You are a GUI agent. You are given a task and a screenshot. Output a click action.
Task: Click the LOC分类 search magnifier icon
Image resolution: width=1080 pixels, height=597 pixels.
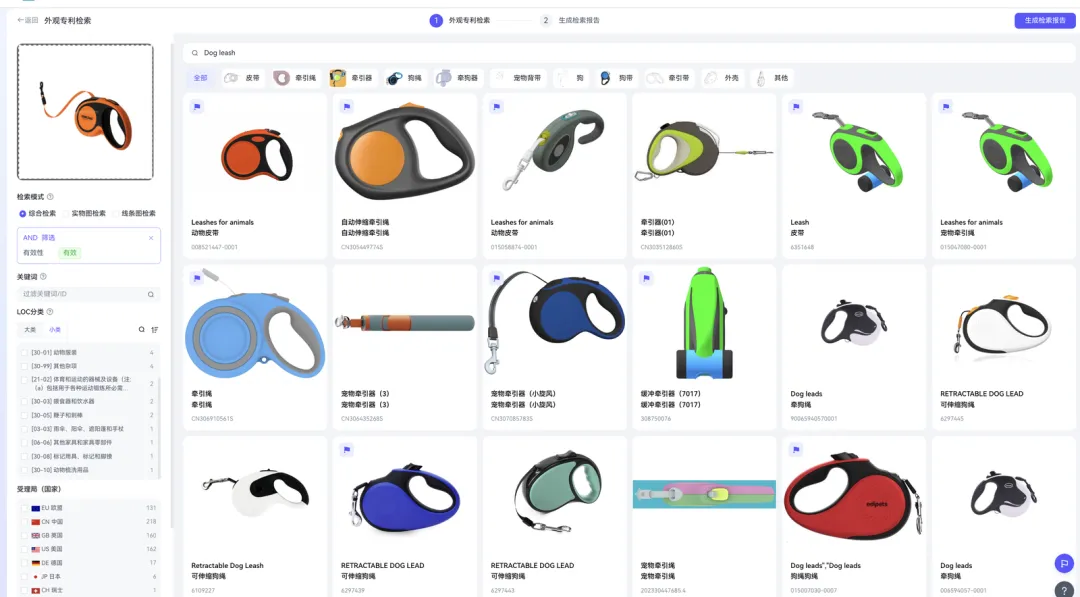click(142, 330)
